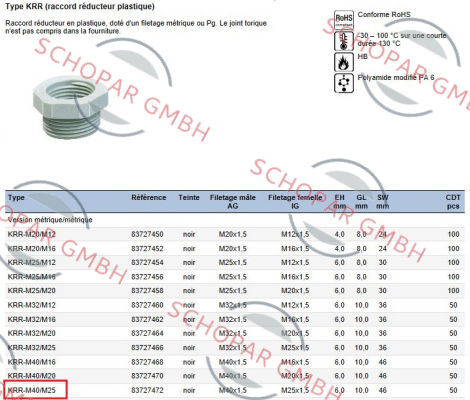This screenshot has height=400, width=470.
Task: Click reference number 83727454
Action: coord(147,263)
